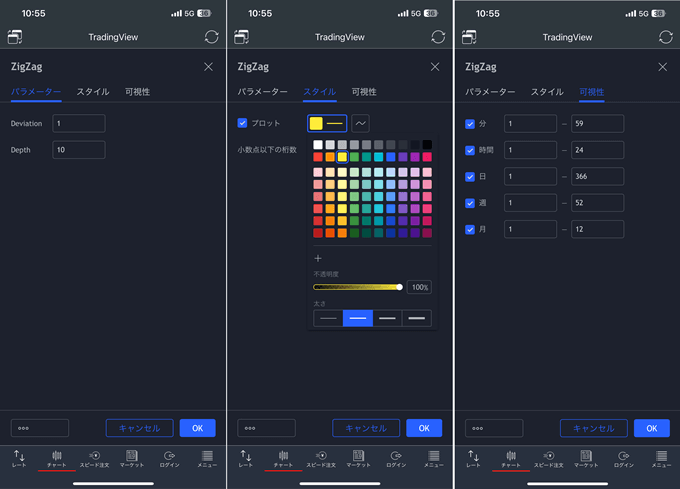
Task: Tap the reload icon on the middle screen
Action: coord(438,37)
